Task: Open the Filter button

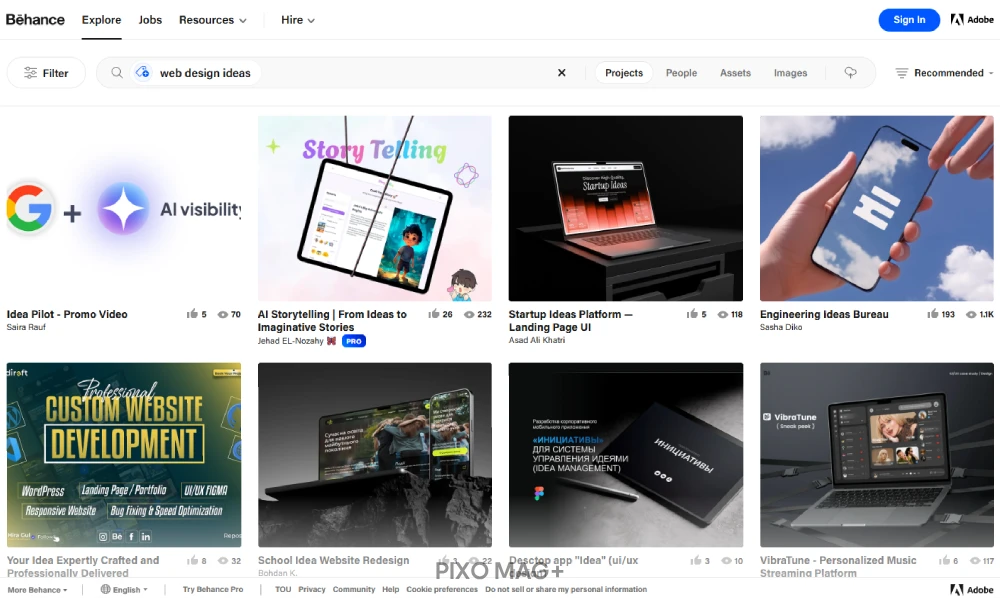Action: (46, 73)
